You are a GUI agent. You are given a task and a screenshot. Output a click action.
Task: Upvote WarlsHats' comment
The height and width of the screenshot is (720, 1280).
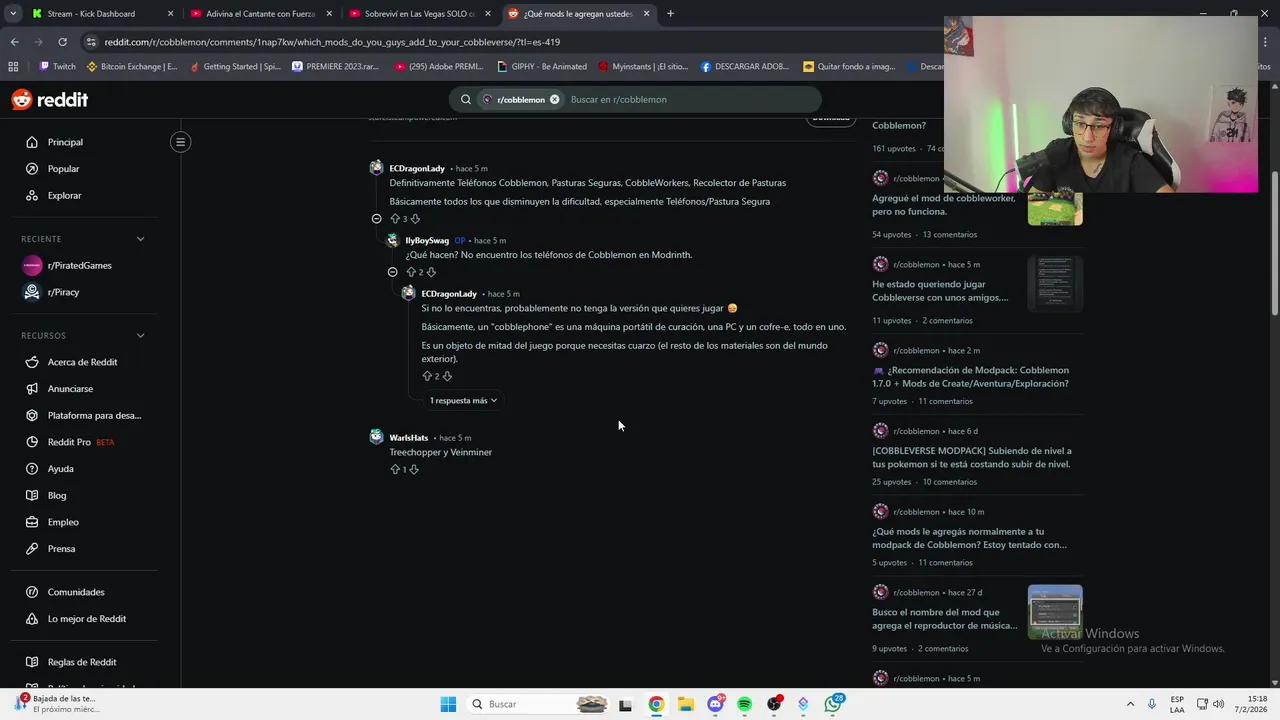[395, 469]
